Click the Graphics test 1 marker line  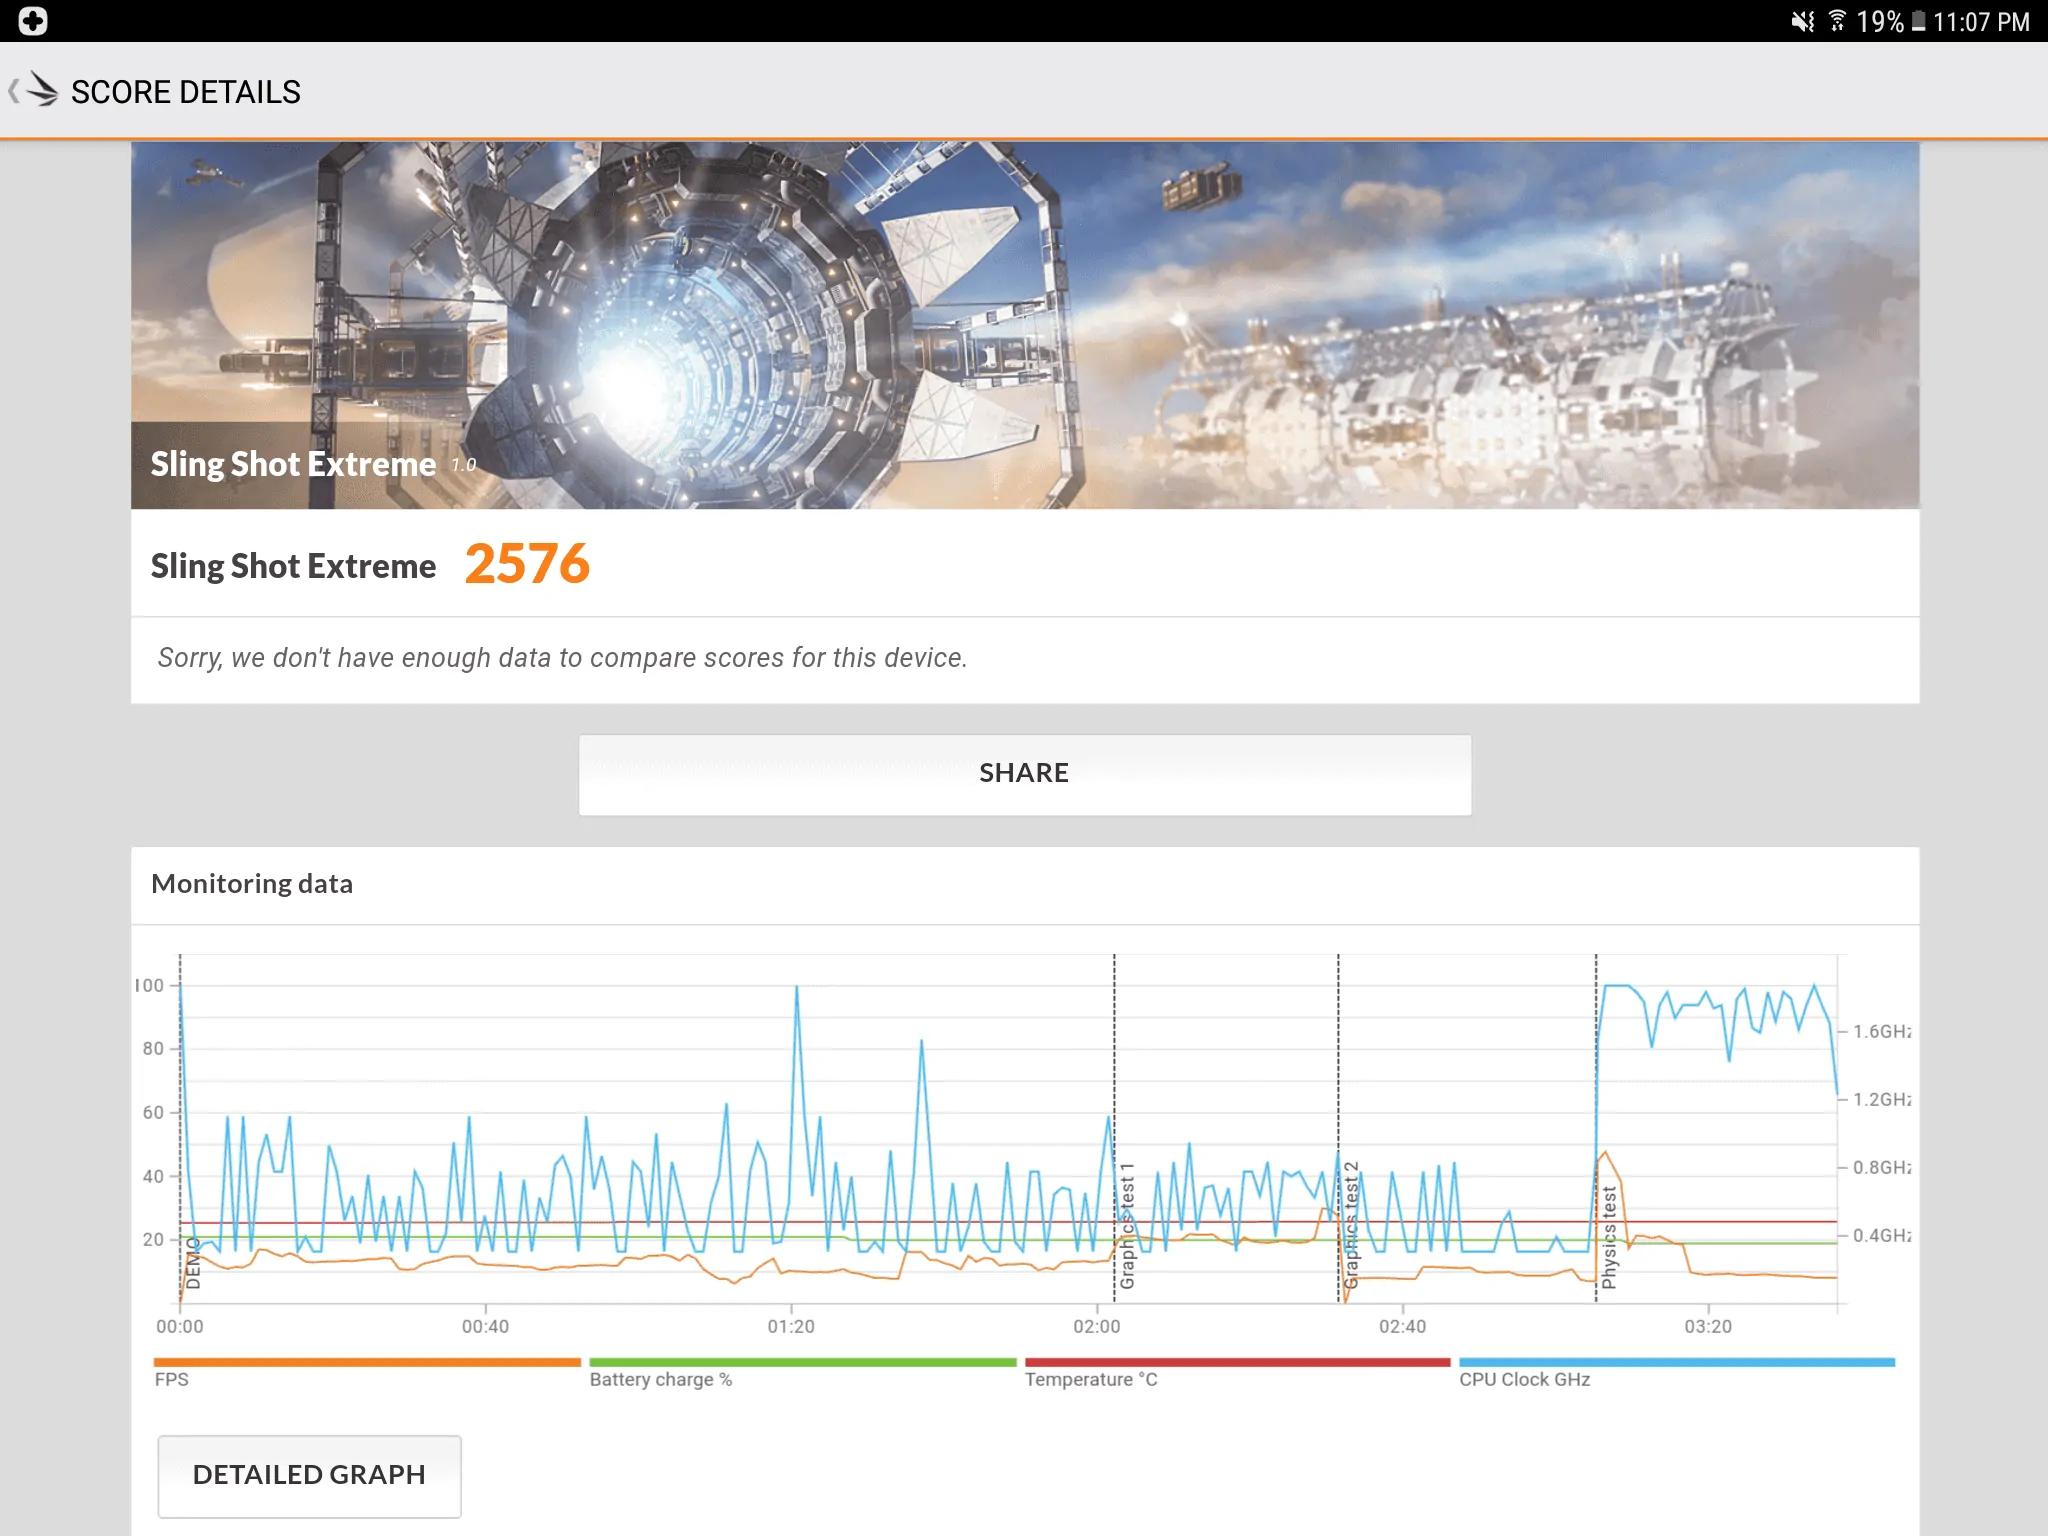click(x=1115, y=1128)
